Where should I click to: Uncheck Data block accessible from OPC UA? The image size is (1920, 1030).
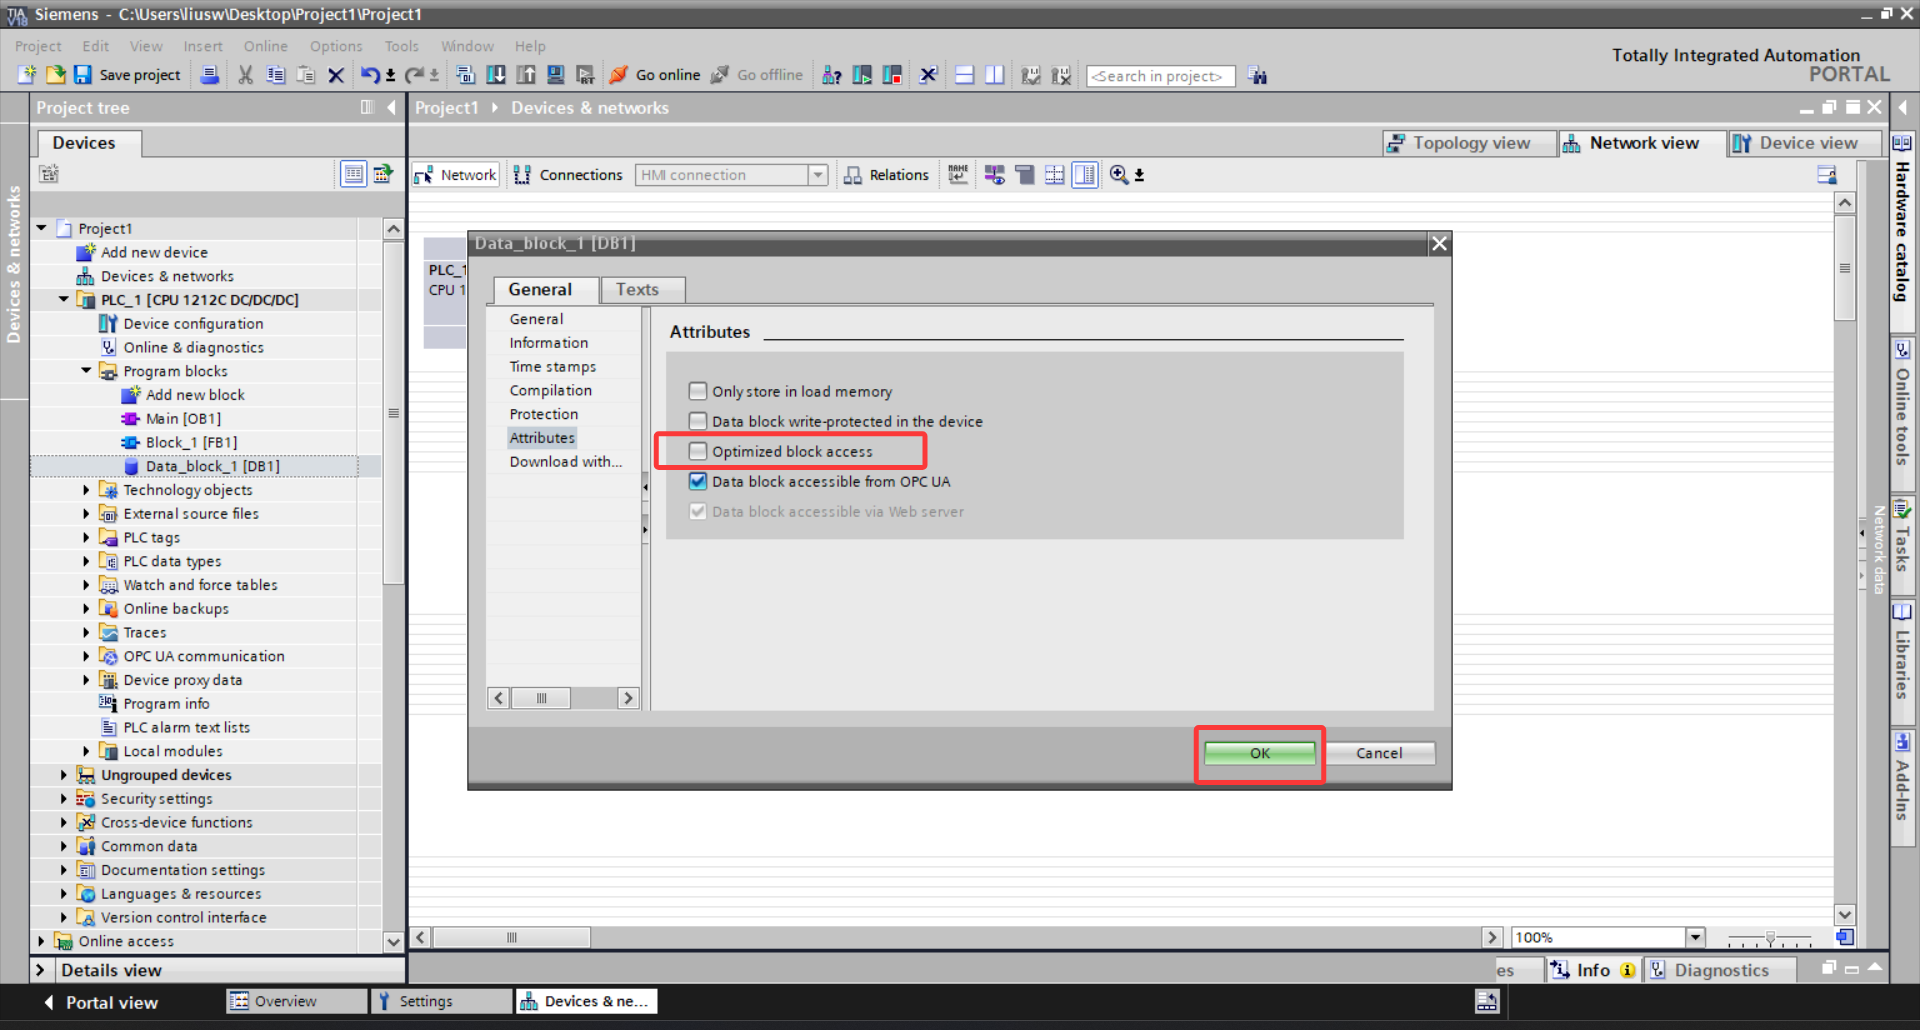point(698,481)
